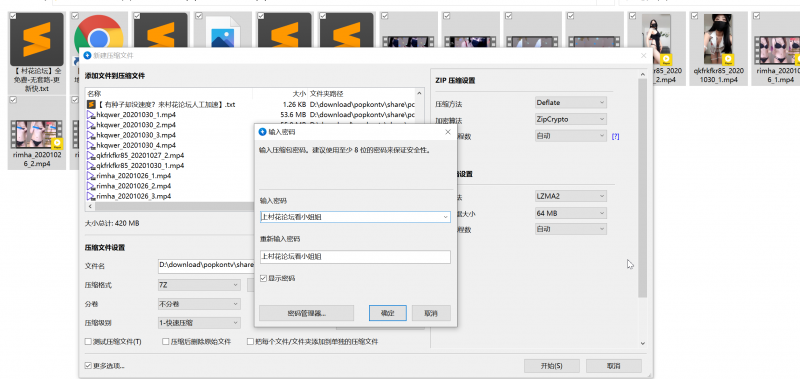The width and height of the screenshot is (800, 379).
Task: Click the 确定 button in password dialog
Action: [388, 313]
